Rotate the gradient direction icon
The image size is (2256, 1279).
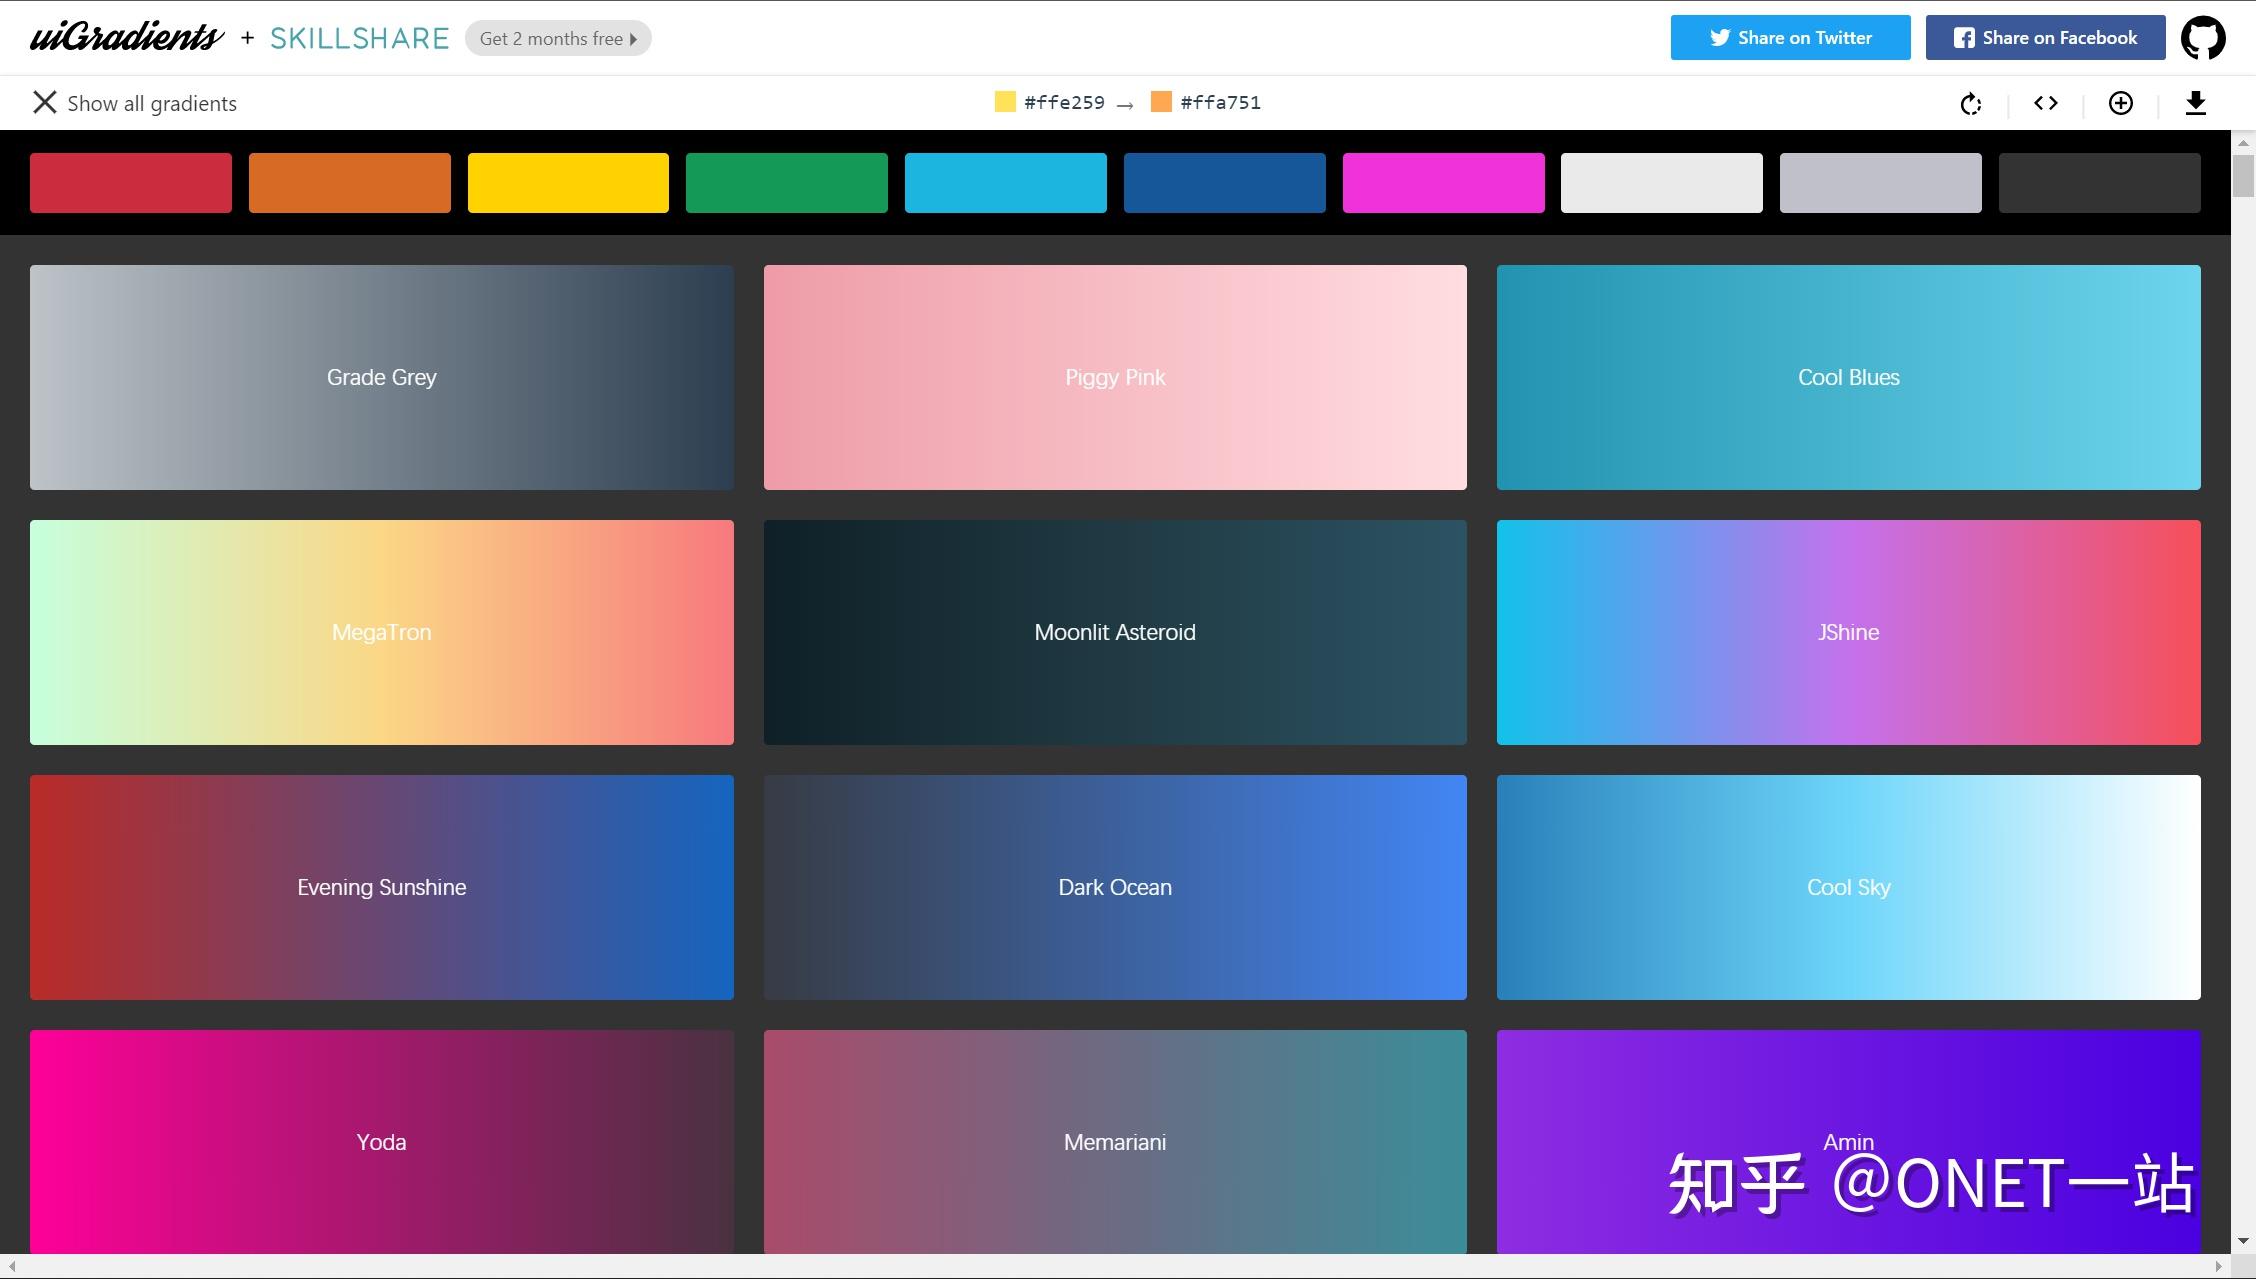point(1970,104)
